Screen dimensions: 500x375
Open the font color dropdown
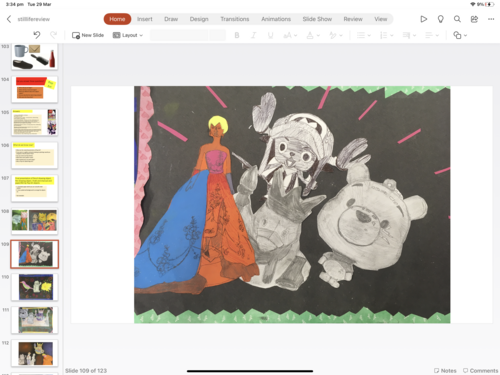click(x=313, y=35)
